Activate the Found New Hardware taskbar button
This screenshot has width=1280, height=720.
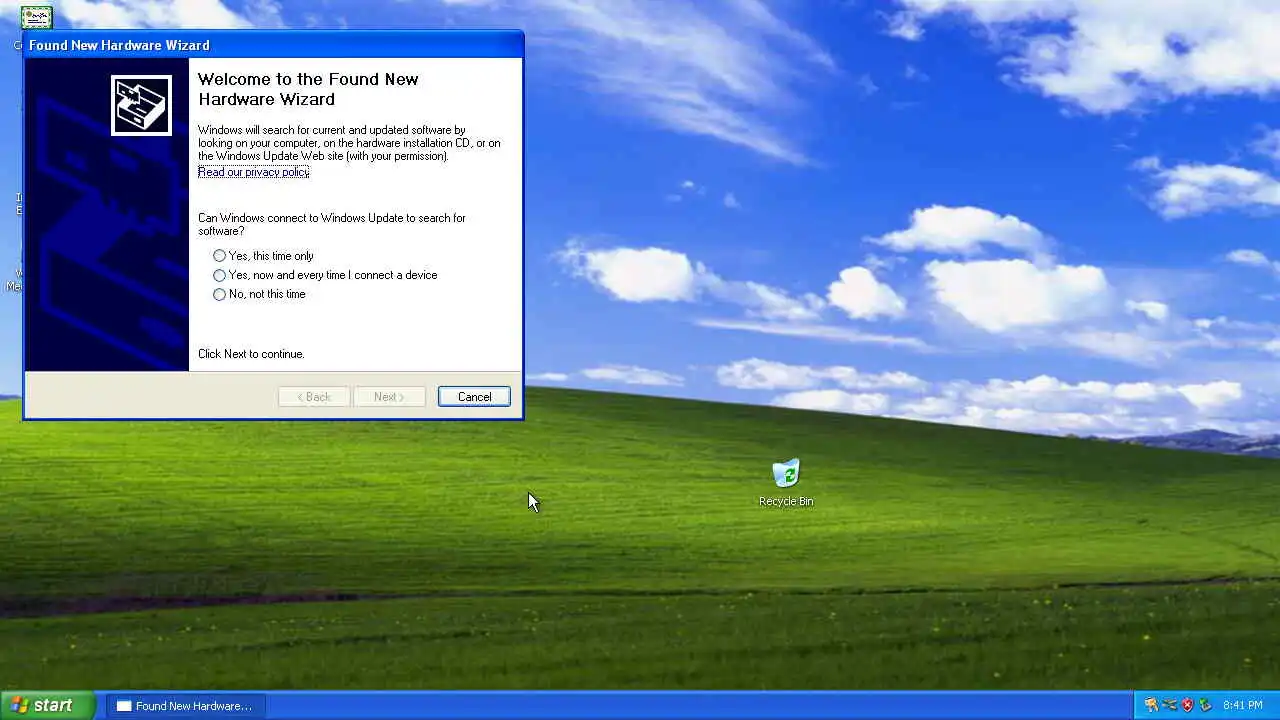click(186, 706)
